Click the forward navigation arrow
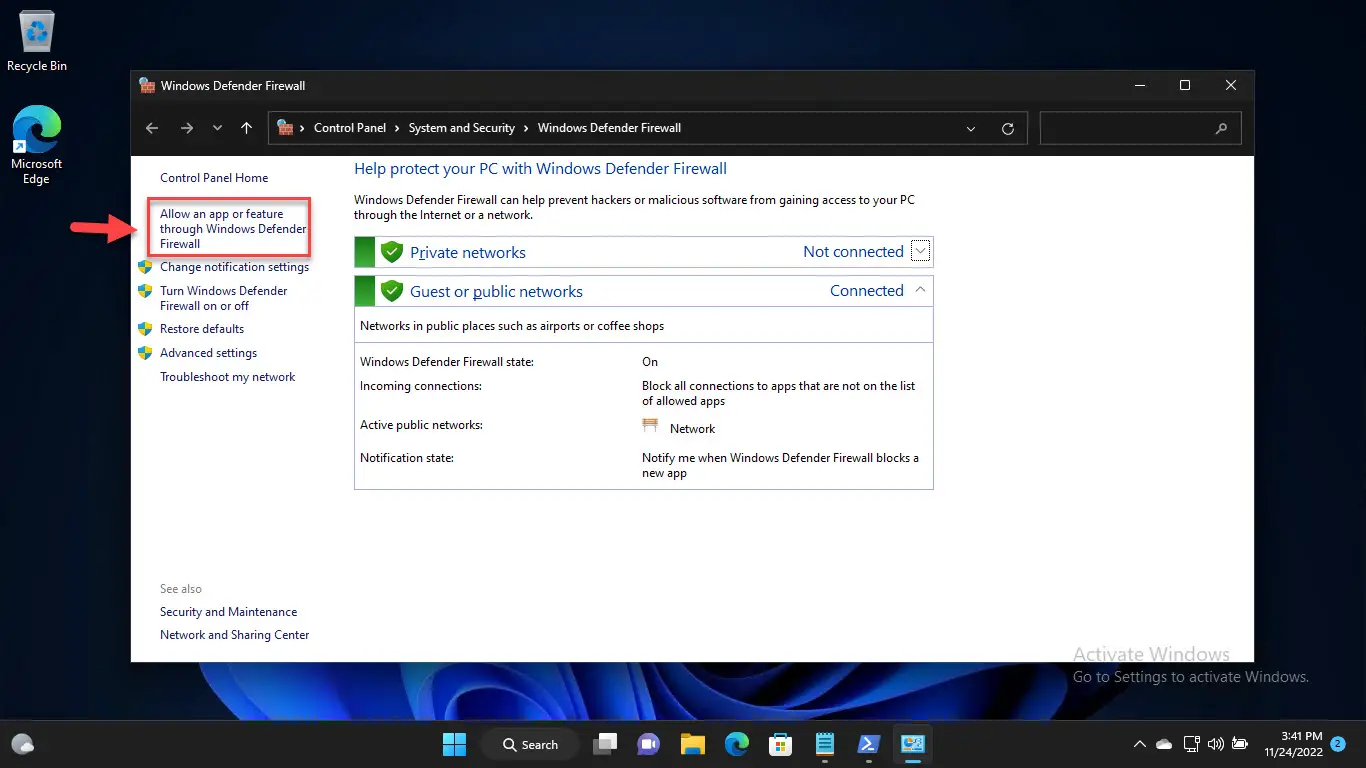Viewport: 1366px width, 768px height. [186, 128]
